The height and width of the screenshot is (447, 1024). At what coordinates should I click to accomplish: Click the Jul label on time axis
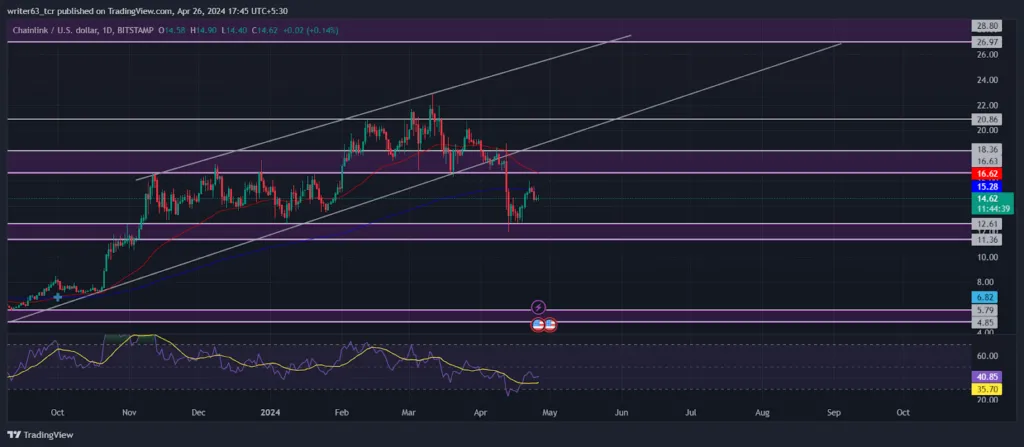691,413
